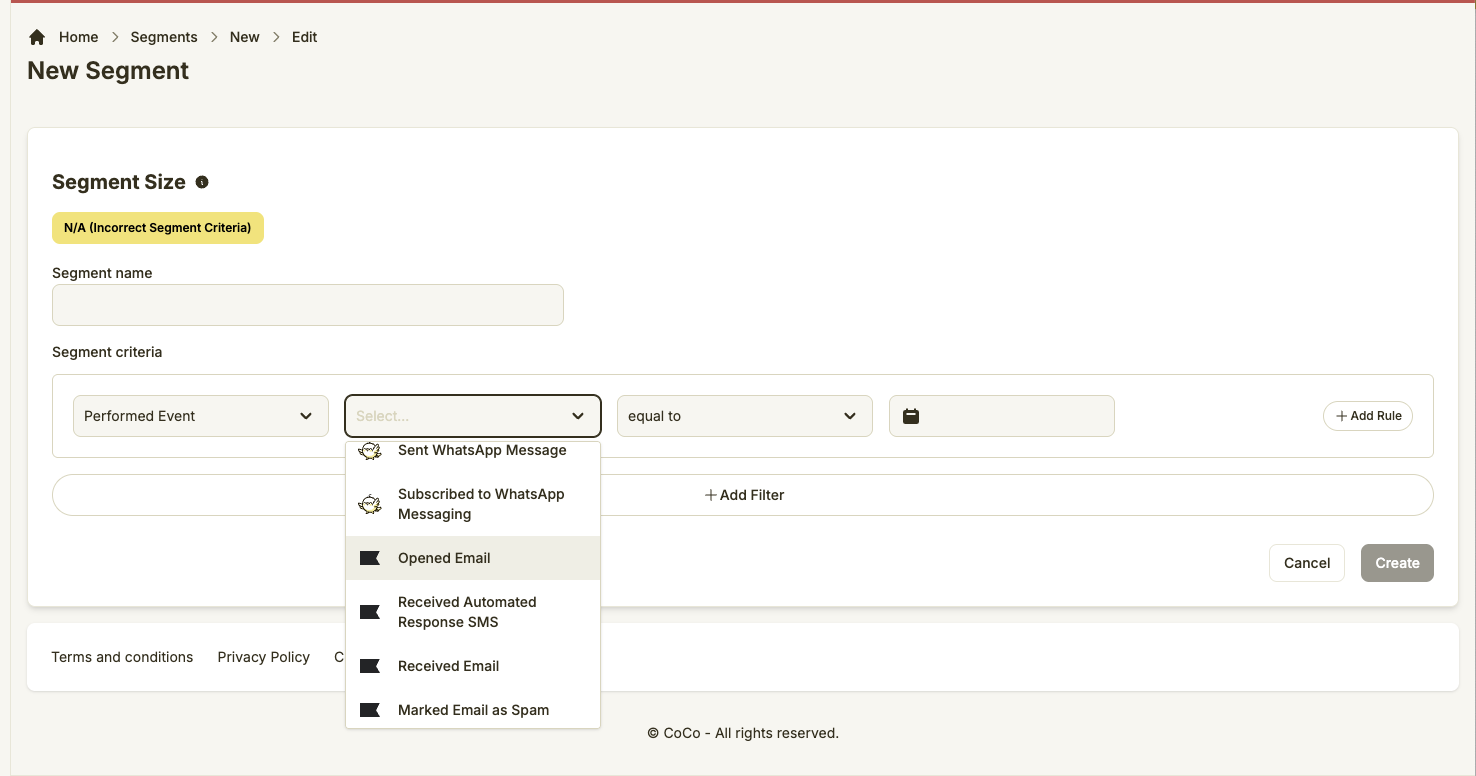Click the flag icon beside Received Email
This screenshot has width=1476, height=776.
pyautogui.click(x=370, y=666)
